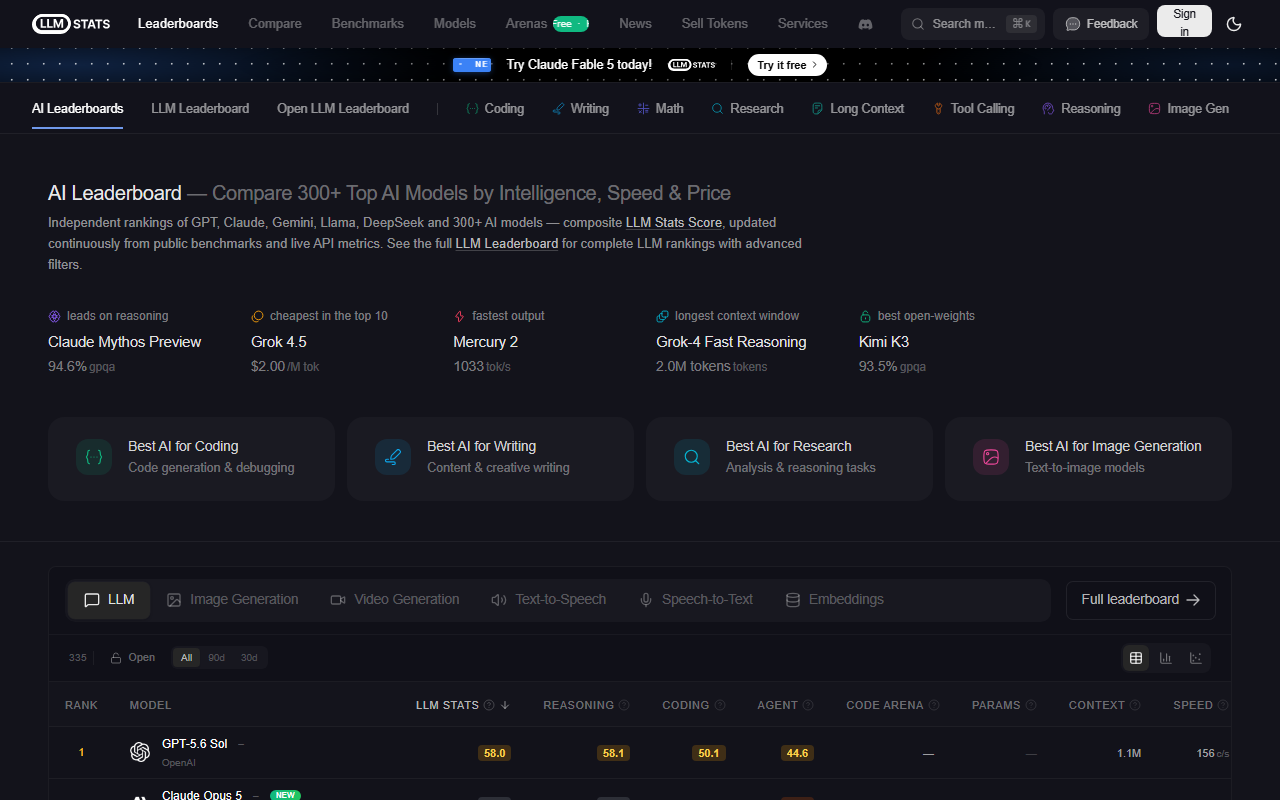1280x800 pixels.
Task: Click the LLM Stats logo
Action: click(71, 24)
